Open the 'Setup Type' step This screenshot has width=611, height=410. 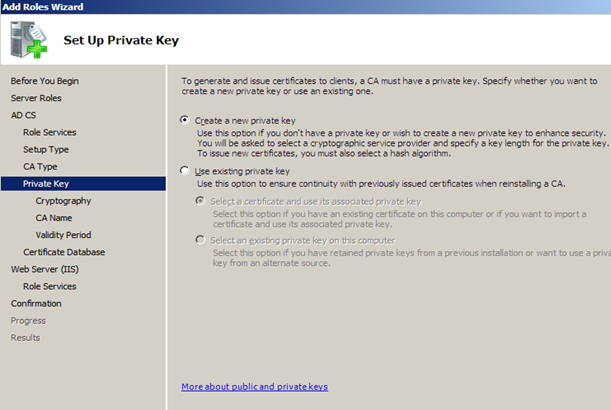tap(46, 149)
